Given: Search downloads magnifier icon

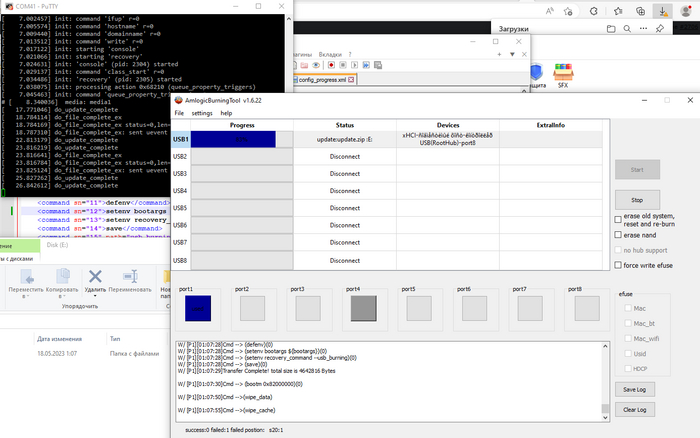Looking at the screenshot, I should pyautogui.click(x=627, y=29).
